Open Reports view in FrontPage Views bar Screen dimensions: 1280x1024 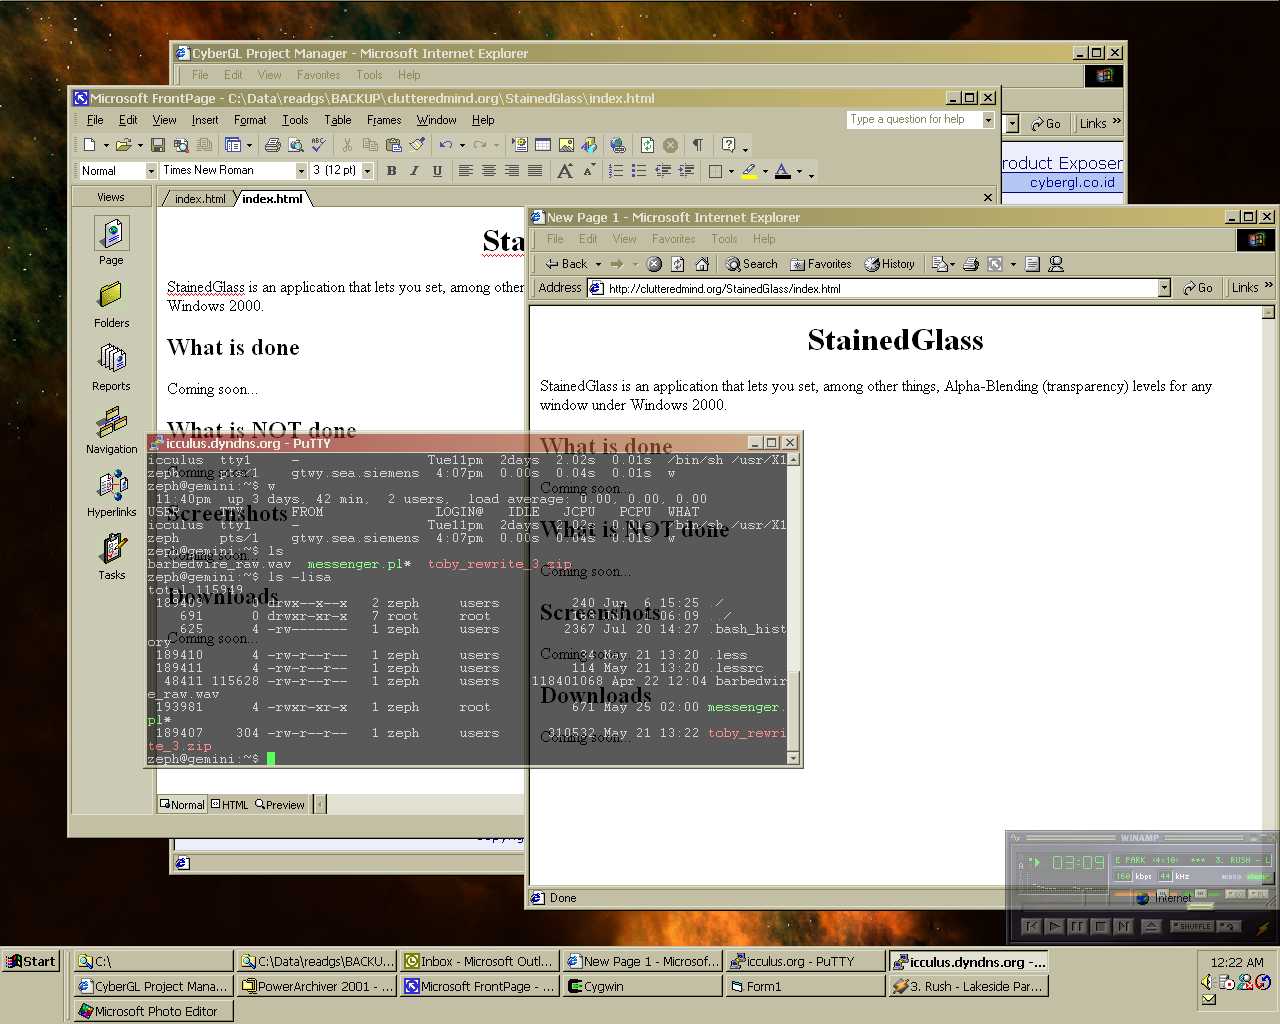click(111, 367)
